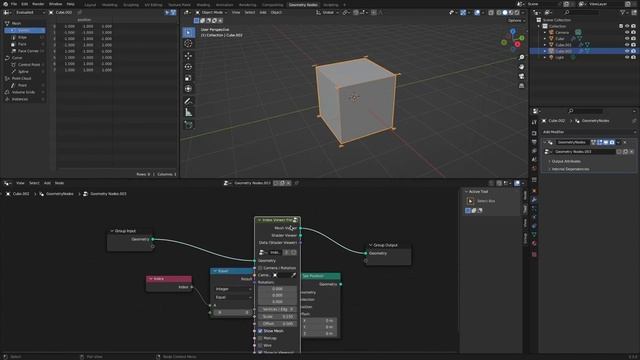This screenshot has width=640, height=360.
Task: Expand the Output Attributes panel
Action: 566,161
